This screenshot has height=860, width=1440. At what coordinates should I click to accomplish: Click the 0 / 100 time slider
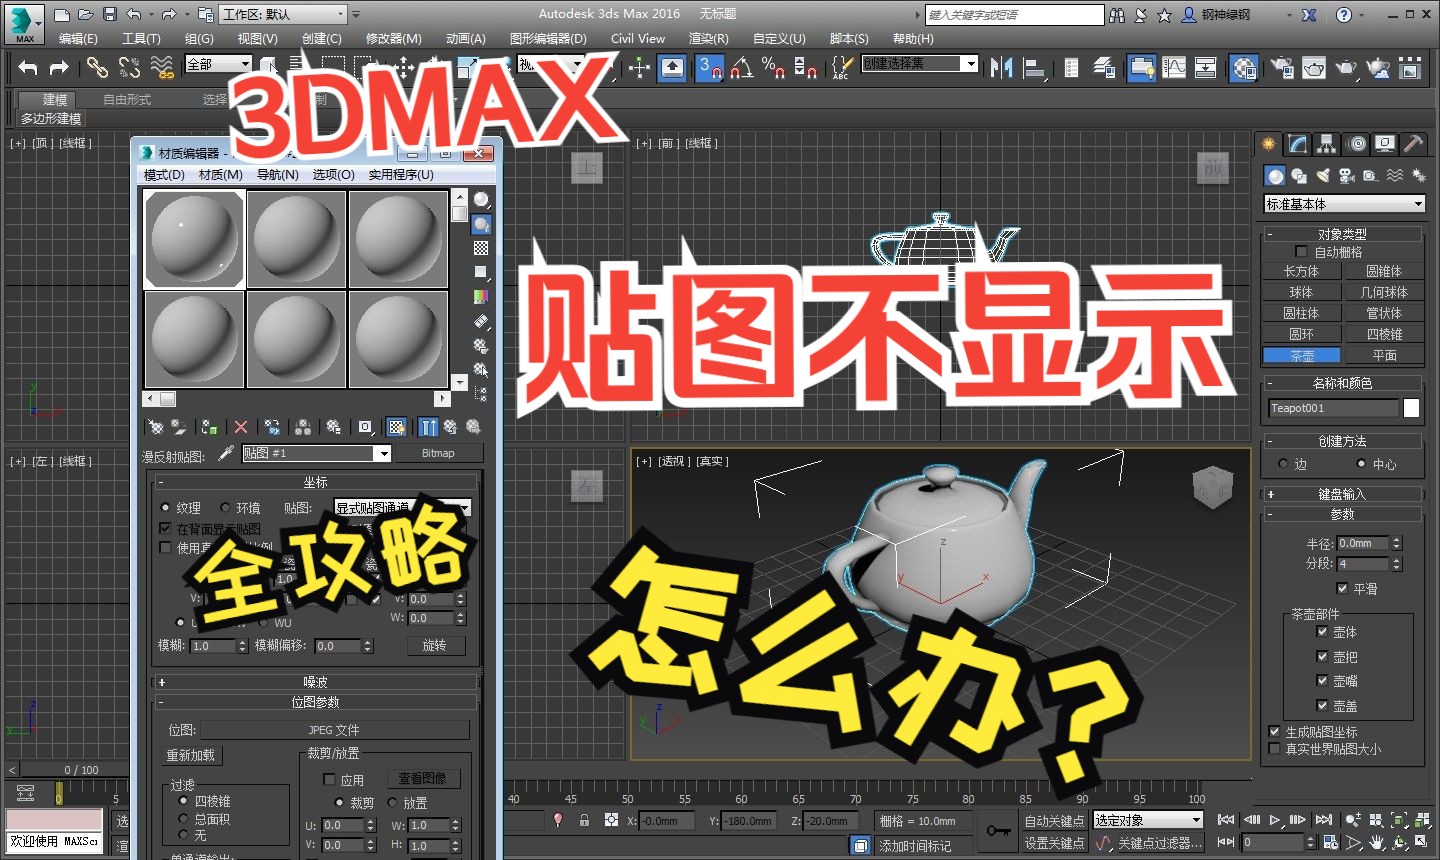pos(82,770)
